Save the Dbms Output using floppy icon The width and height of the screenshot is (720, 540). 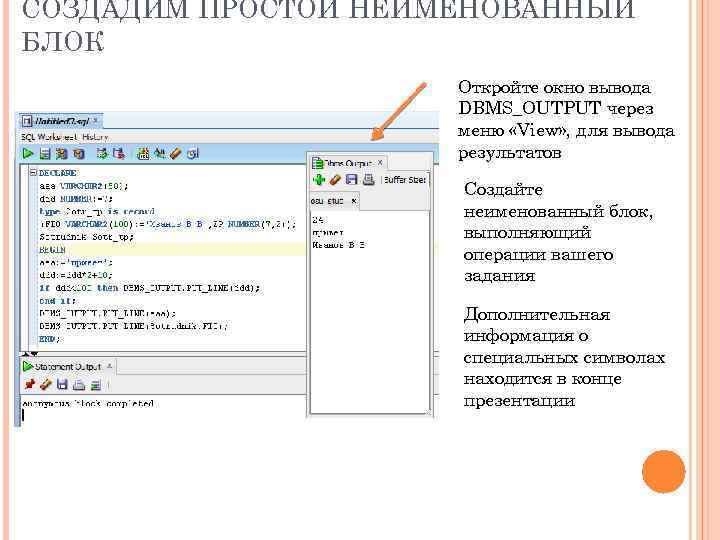(x=352, y=180)
